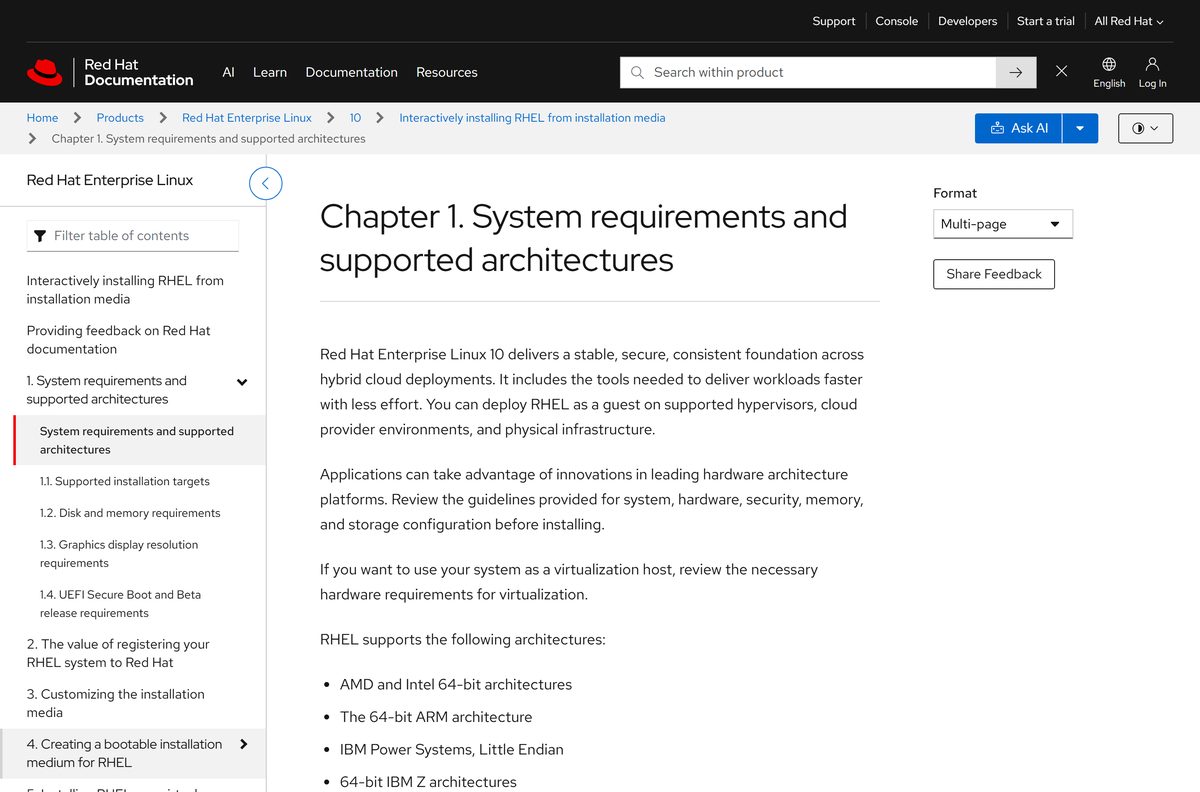Click the Chapter 1 page heading
Viewport: 1200px width, 792px height.
pos(583,238)
